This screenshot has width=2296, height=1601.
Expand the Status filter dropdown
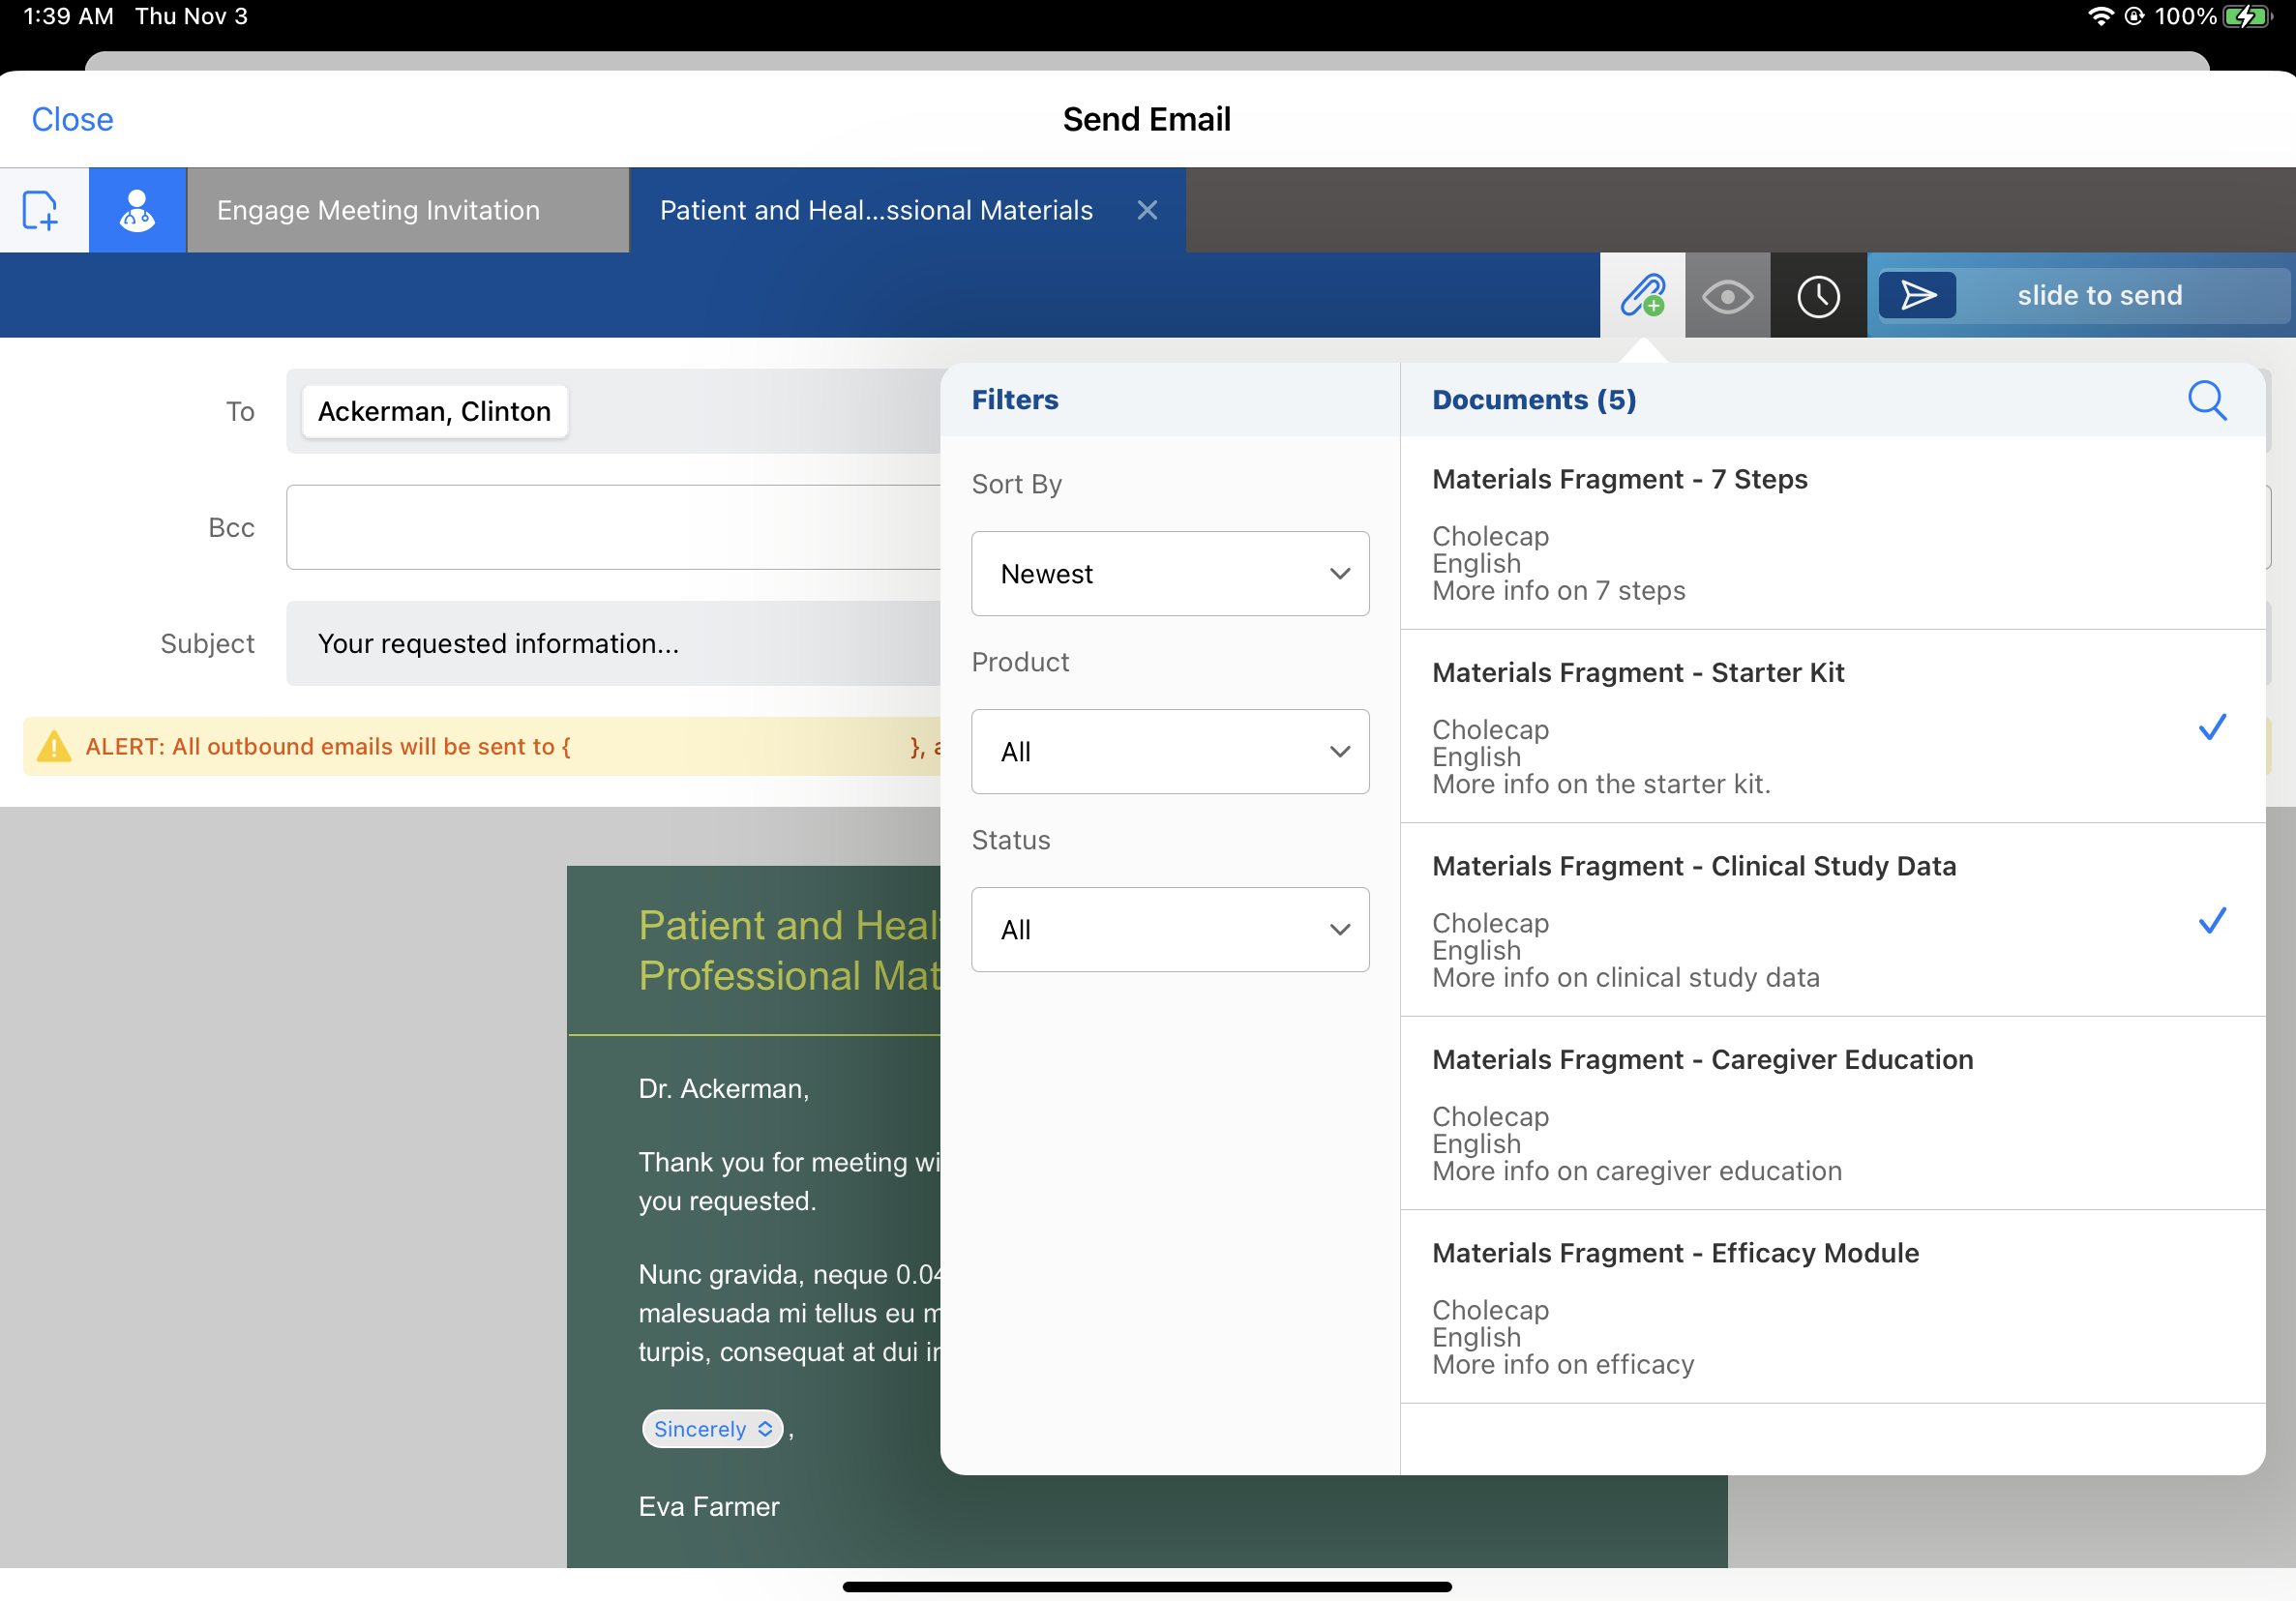point(1169,930)
